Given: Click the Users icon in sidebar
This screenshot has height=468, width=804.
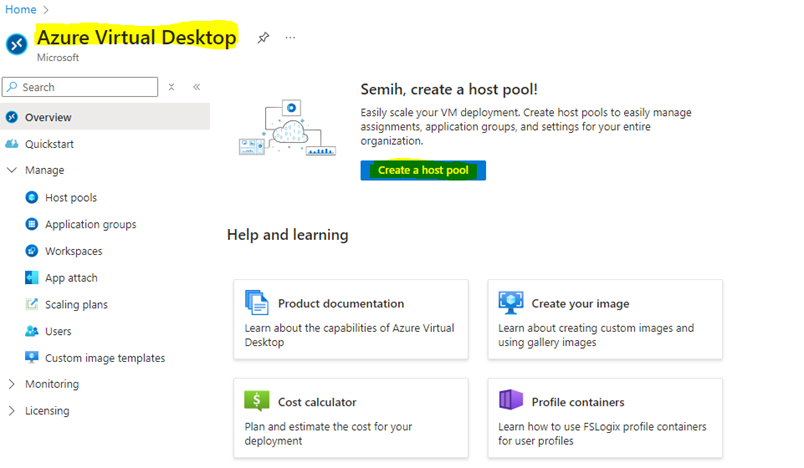Looking at the screenshot, I should tap(31, 331).
